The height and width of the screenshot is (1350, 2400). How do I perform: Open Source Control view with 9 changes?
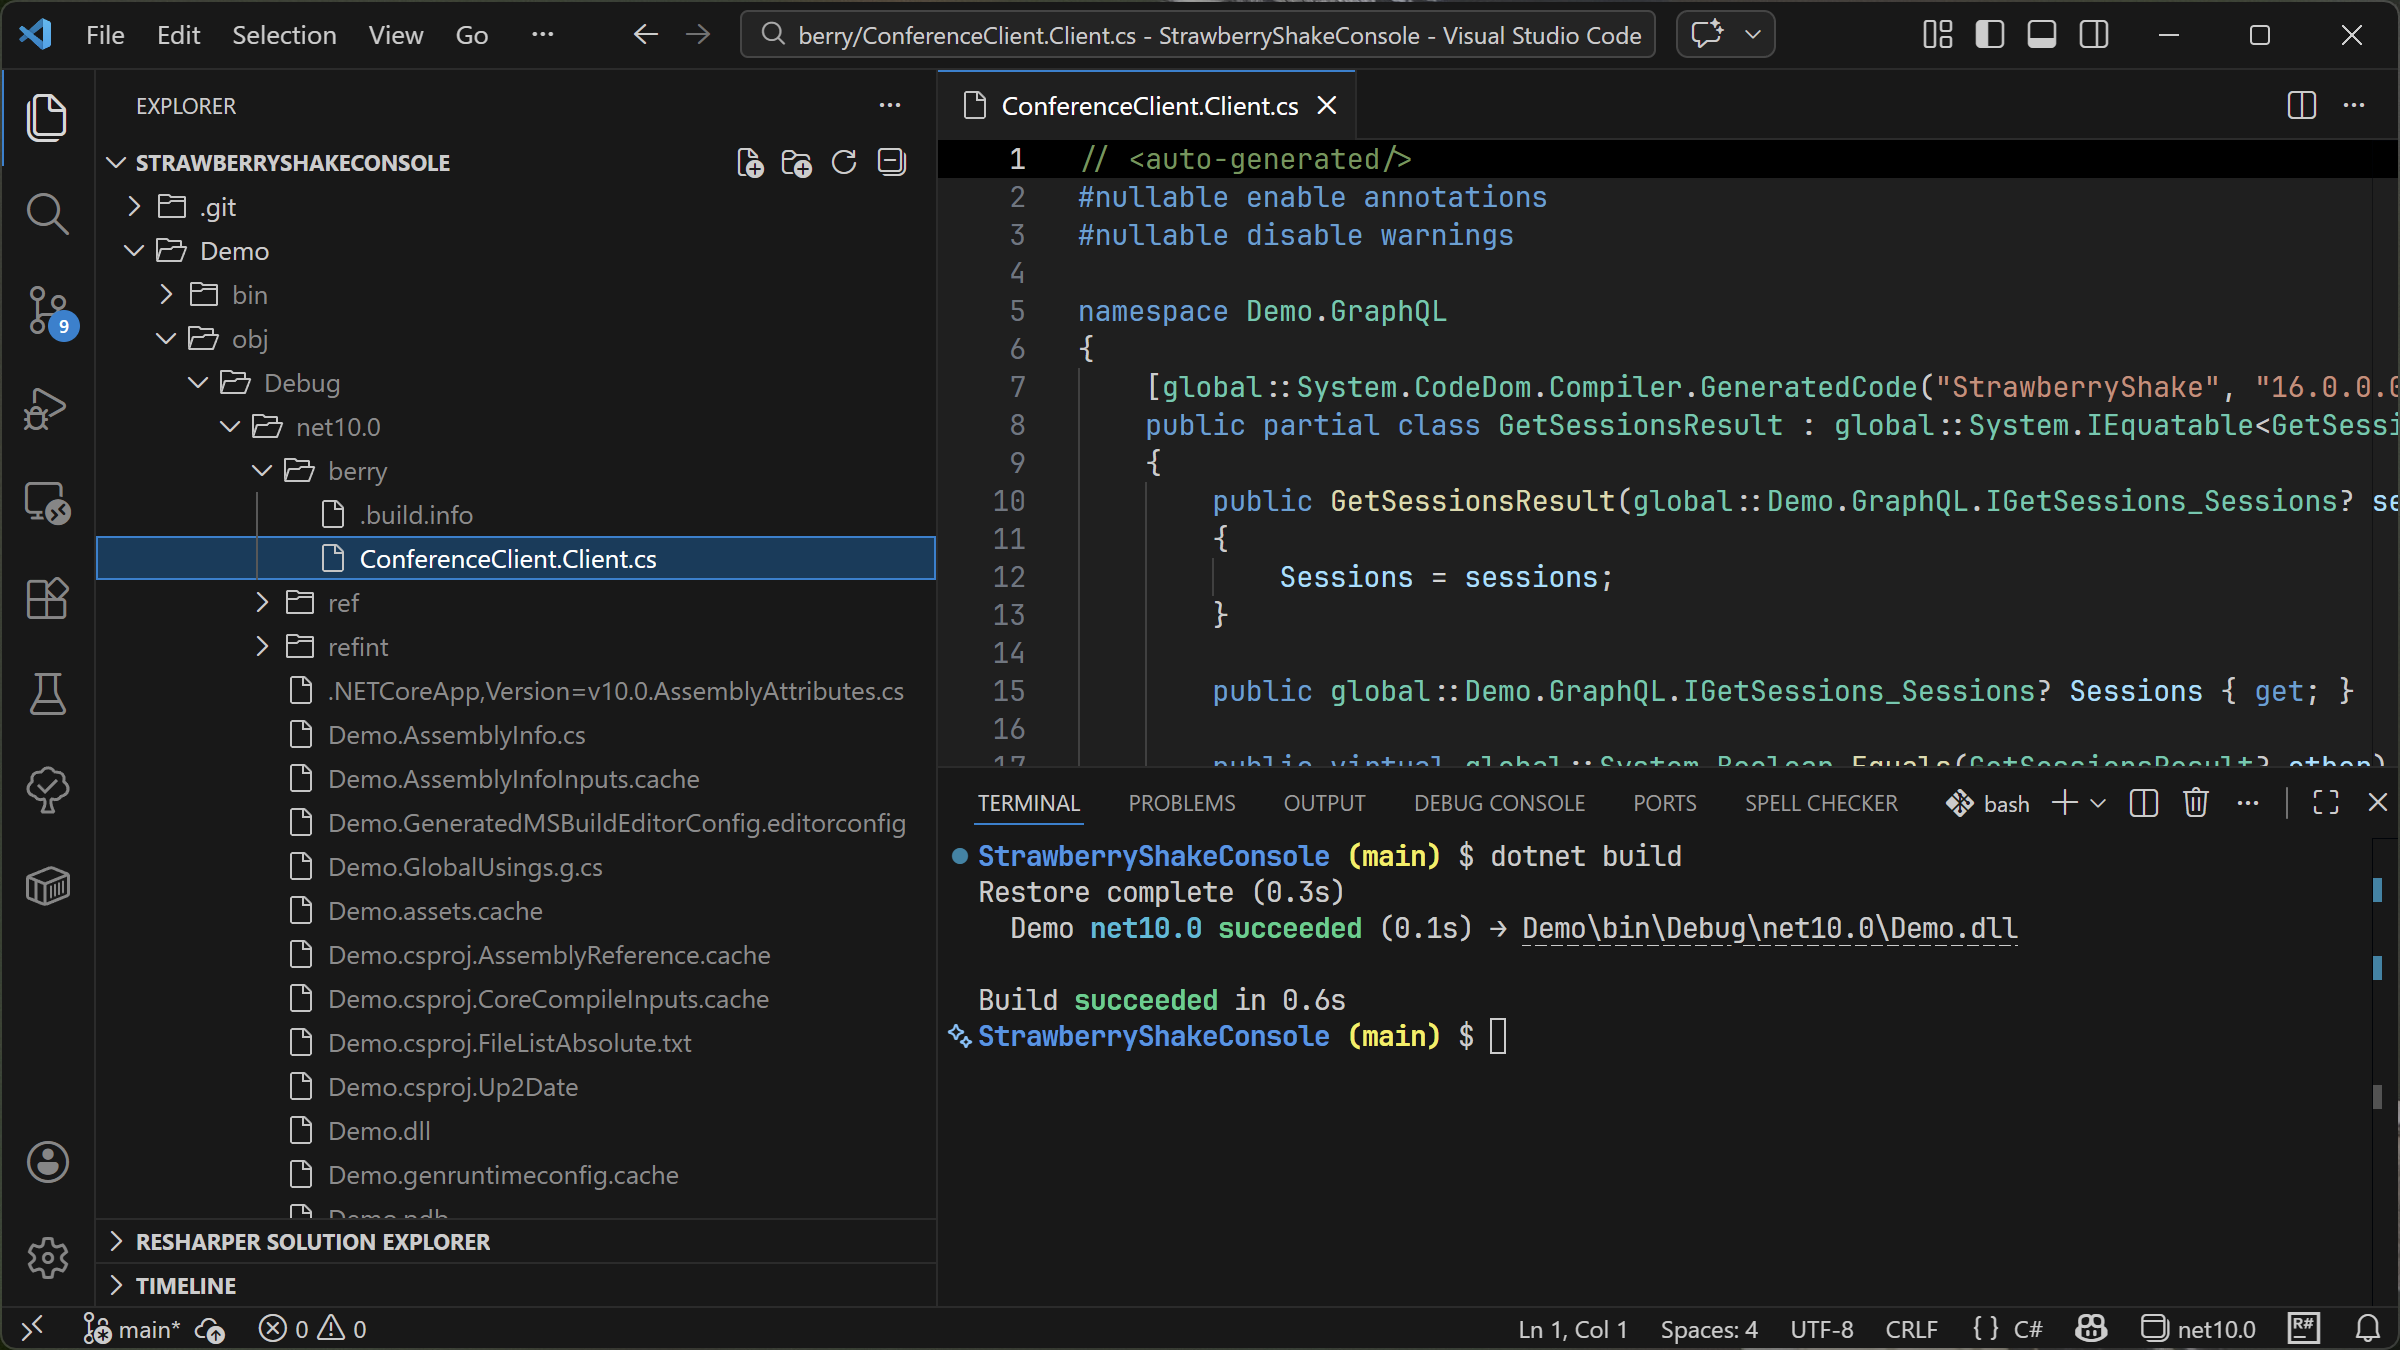click(47, 311)
